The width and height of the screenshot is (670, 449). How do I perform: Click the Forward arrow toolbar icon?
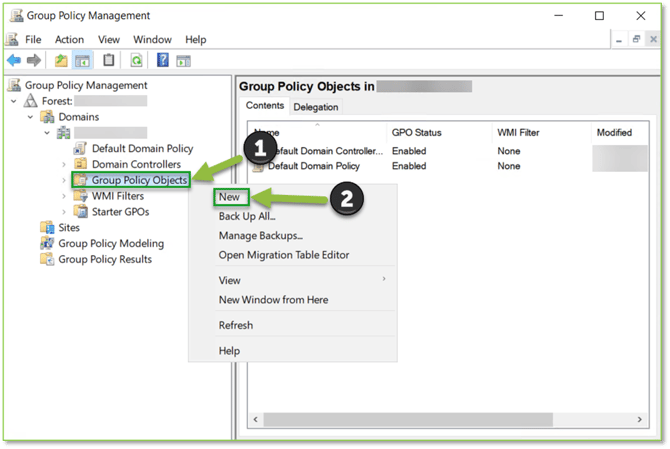34,61
